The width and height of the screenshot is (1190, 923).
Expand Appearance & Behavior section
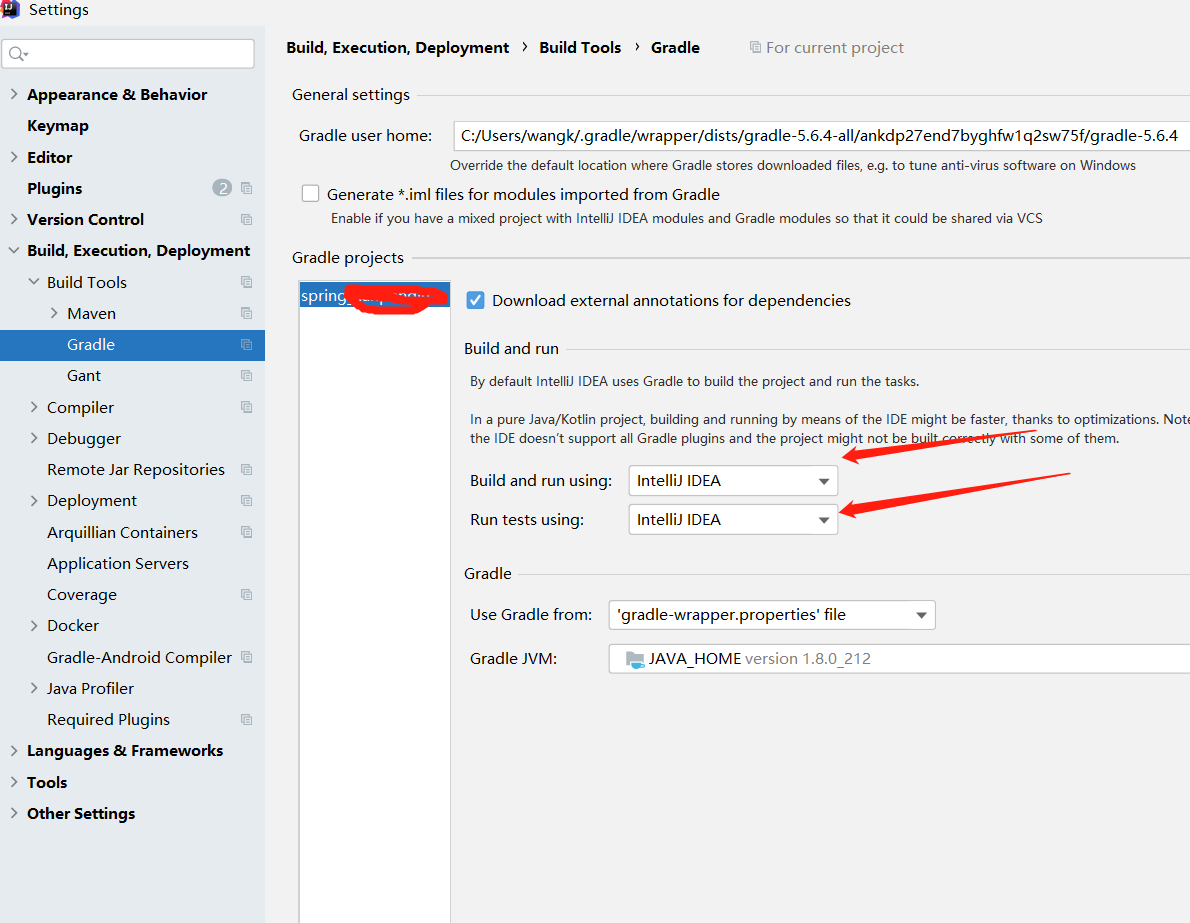tap(14, 94)
